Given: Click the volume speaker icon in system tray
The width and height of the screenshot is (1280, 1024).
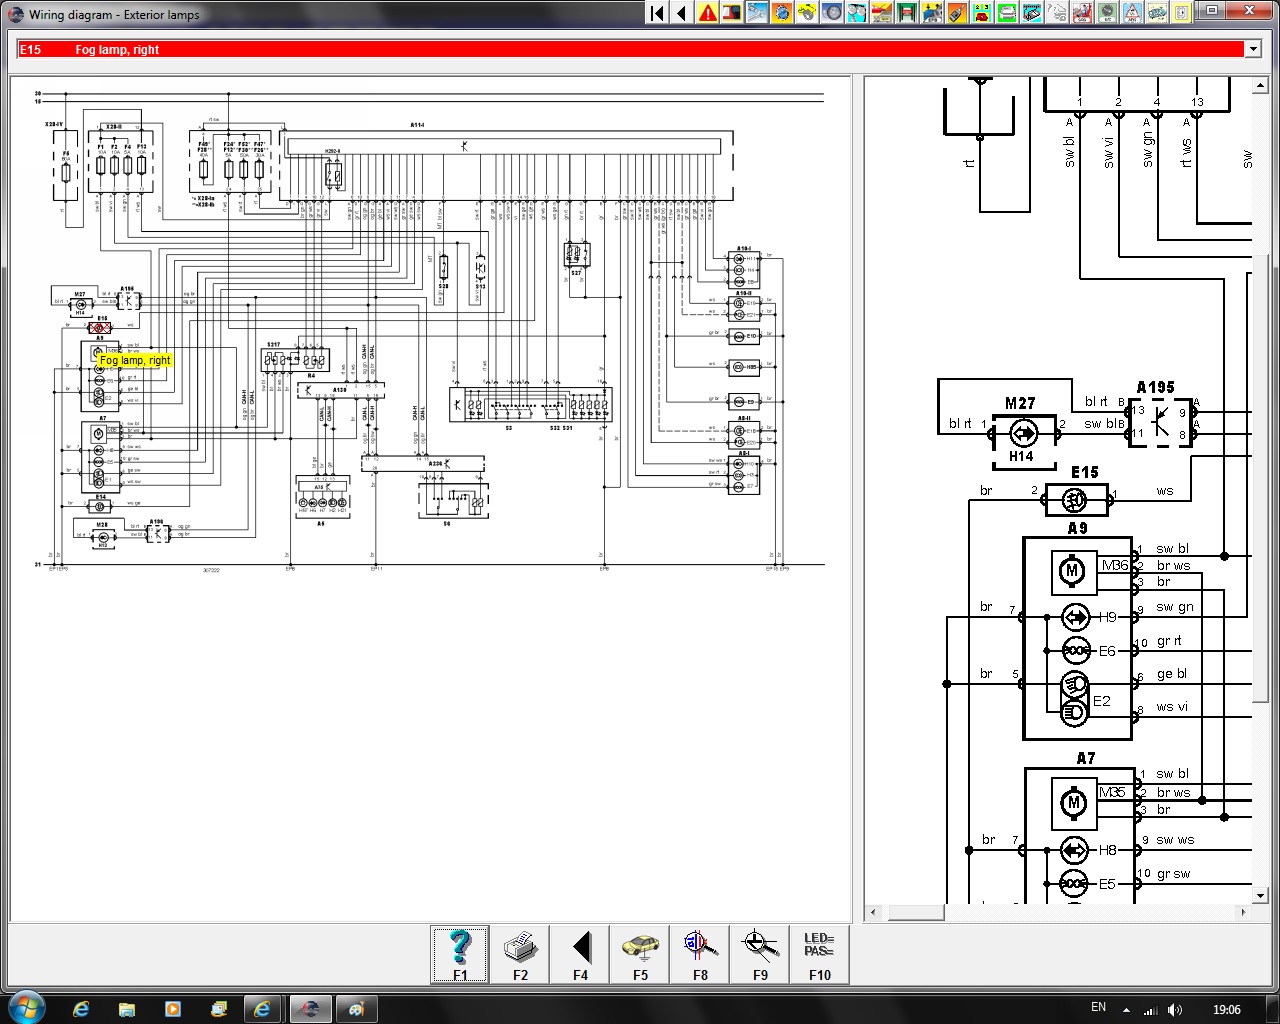Looking at the screenshot, I should (1175, 1010).
